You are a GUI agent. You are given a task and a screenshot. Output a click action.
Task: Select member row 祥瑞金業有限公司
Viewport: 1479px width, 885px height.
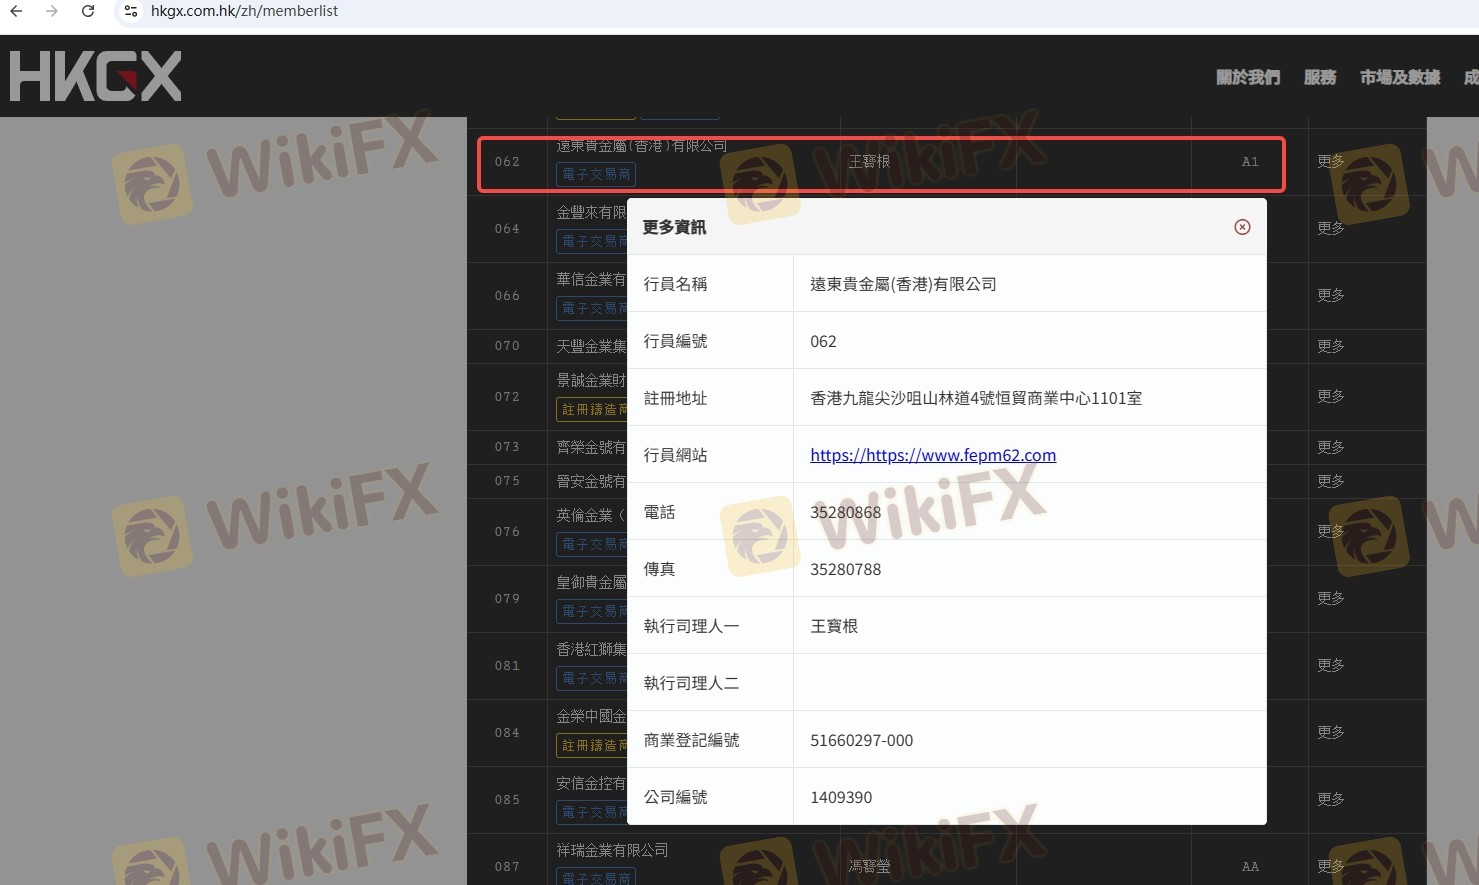pyautogui.click(x=612, y=850)
